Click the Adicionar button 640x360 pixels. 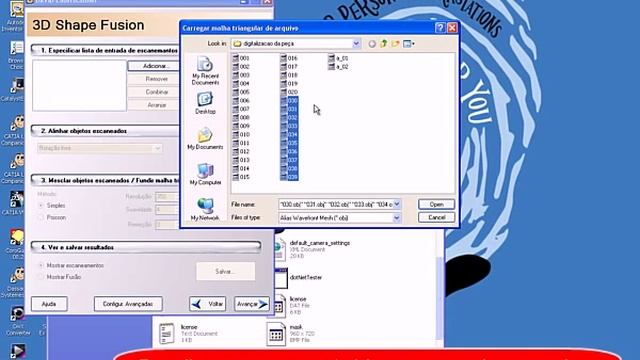click(154, 66)
